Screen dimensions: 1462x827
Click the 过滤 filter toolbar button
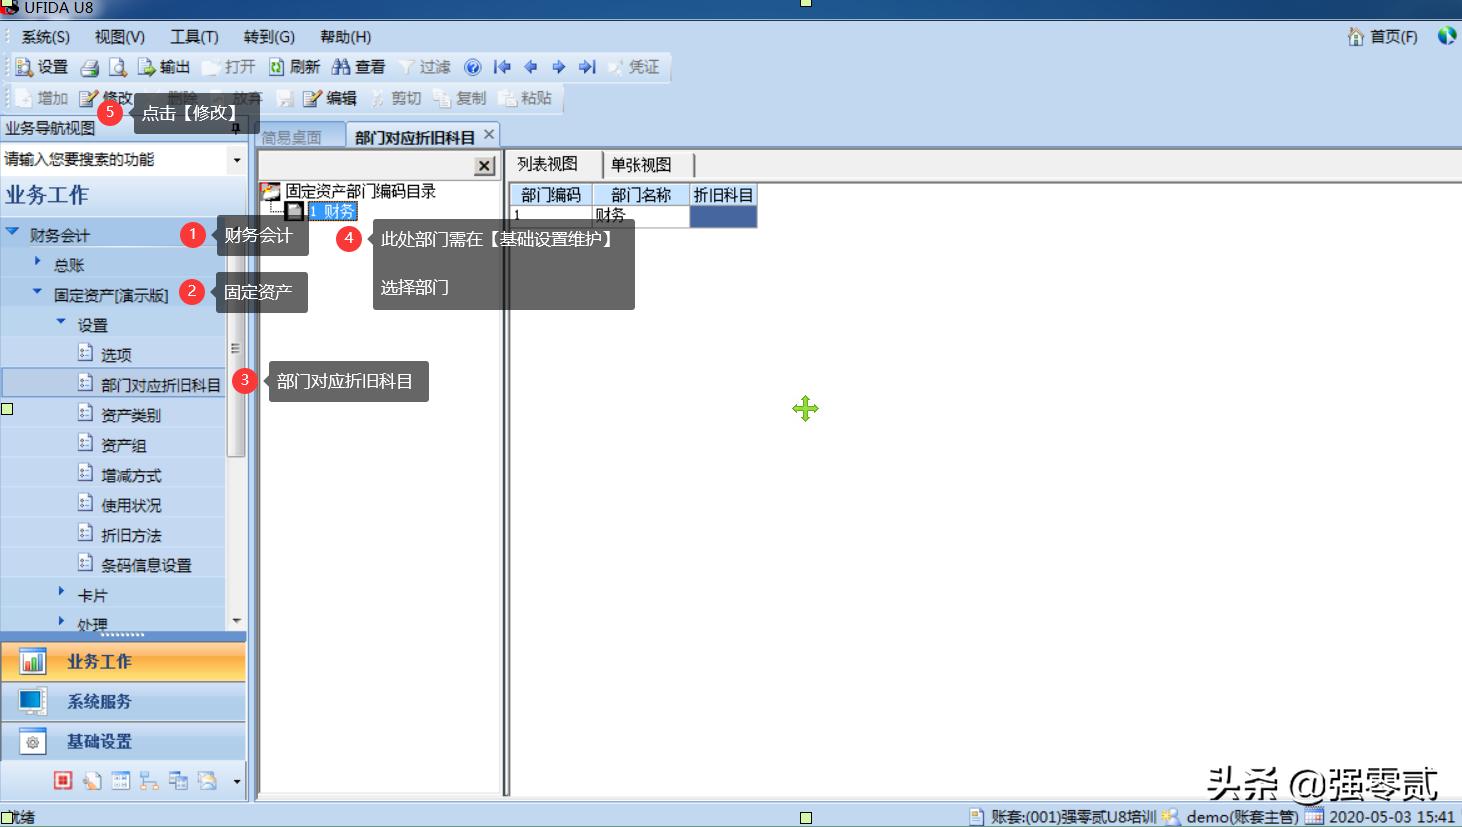[425, 67]
